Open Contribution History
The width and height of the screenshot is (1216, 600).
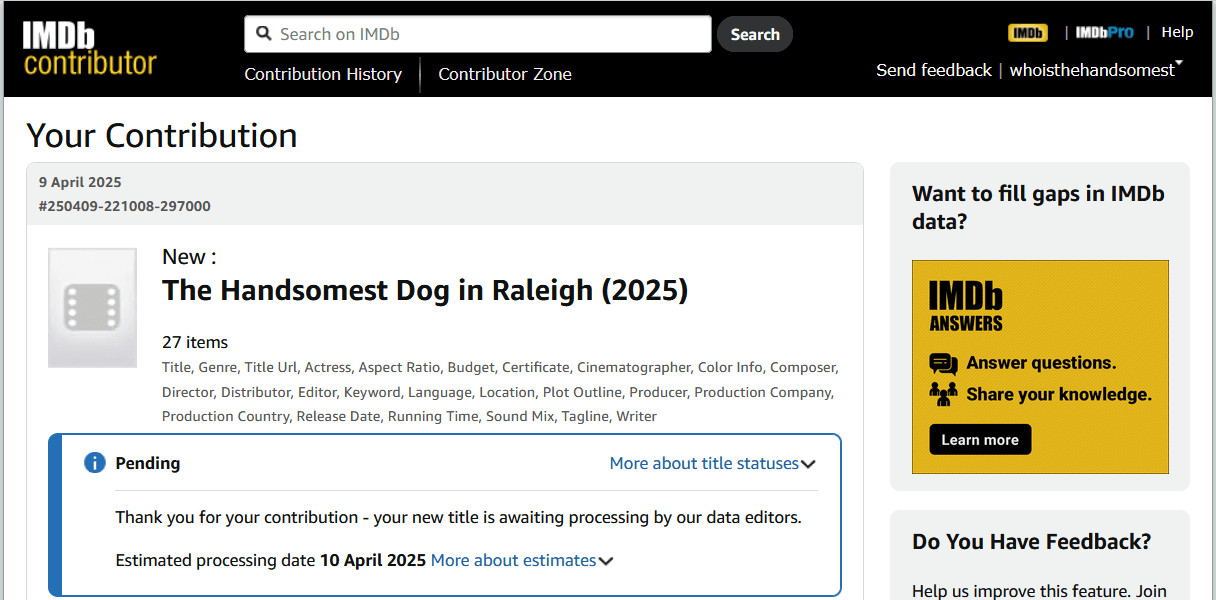click(x=323, y=74)
